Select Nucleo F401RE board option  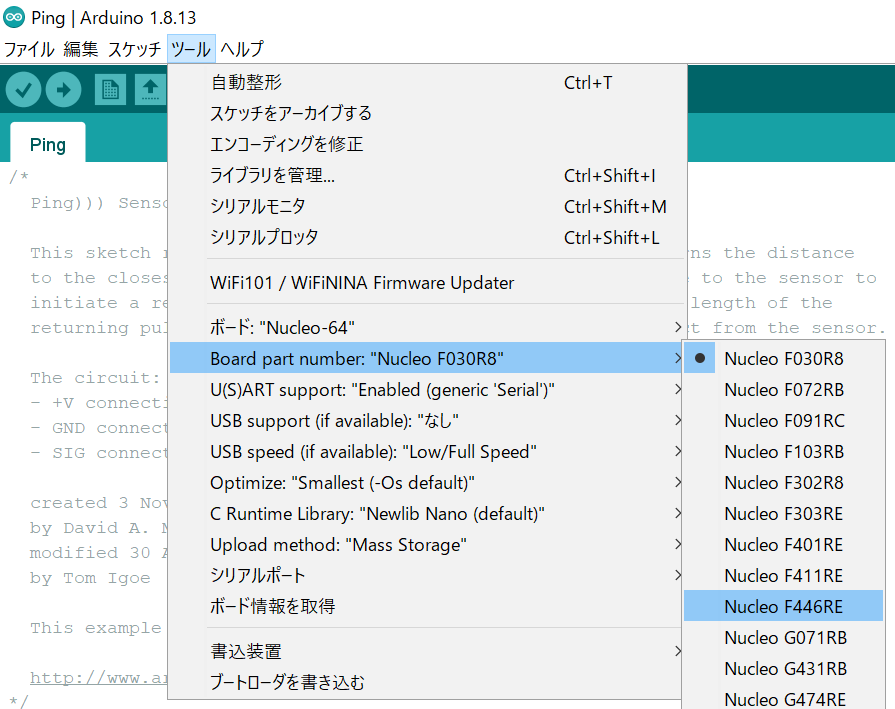pos(784,545)
